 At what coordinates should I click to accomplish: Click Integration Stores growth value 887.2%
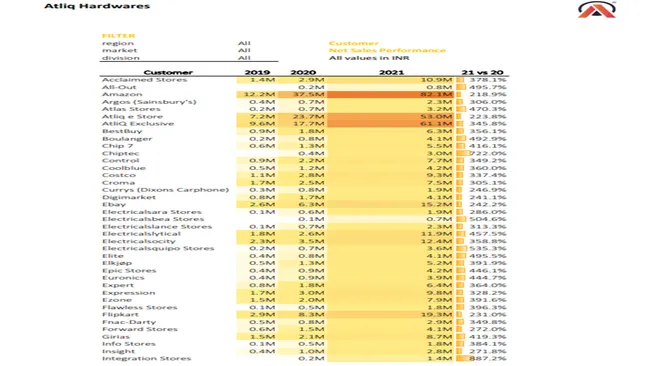[488, 359]
